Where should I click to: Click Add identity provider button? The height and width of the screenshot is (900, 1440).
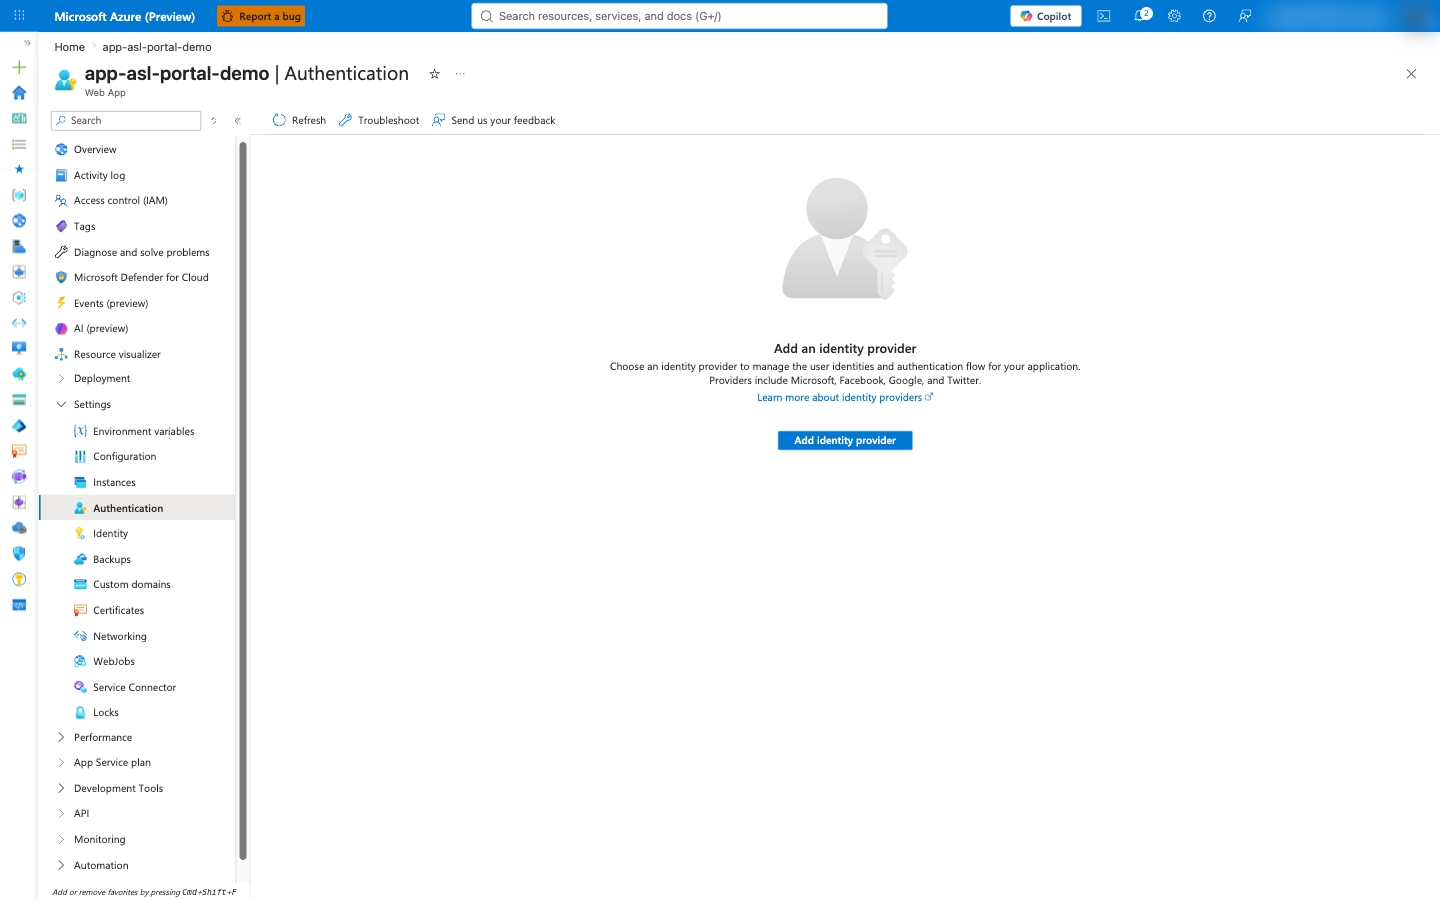point(845,440)
